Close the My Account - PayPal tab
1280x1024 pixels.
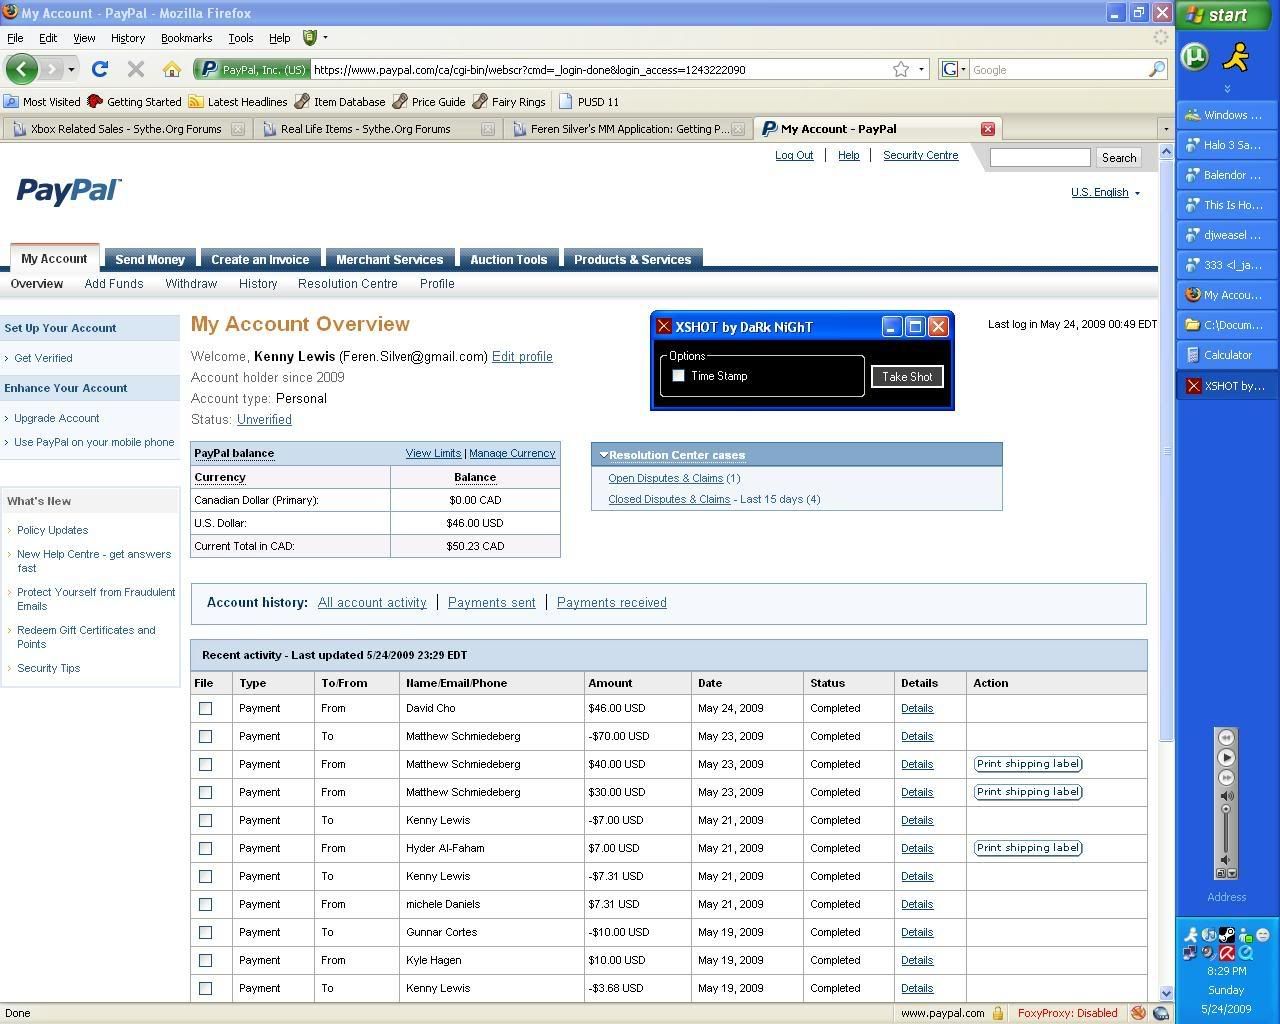coord(987,128)
